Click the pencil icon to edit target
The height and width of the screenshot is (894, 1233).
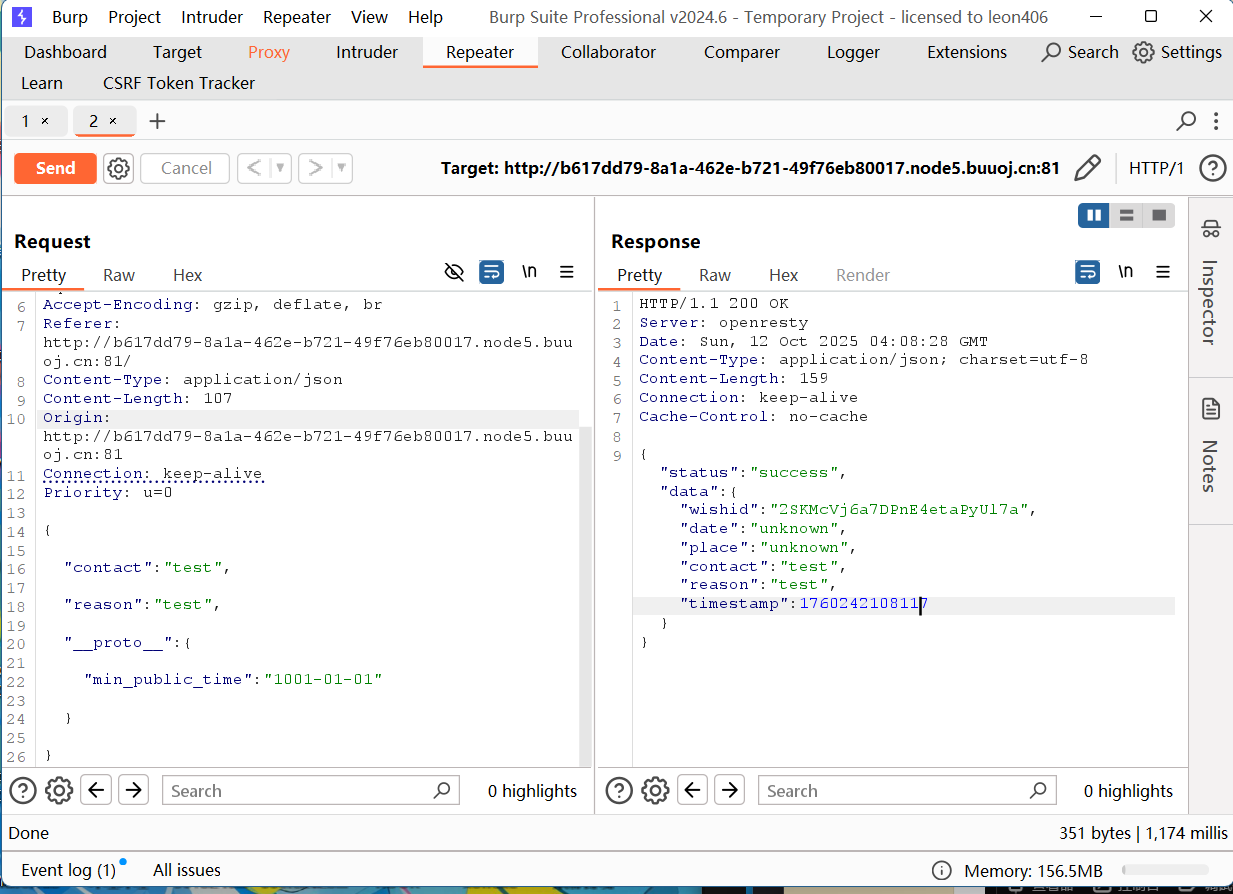tap(1087, 168)
